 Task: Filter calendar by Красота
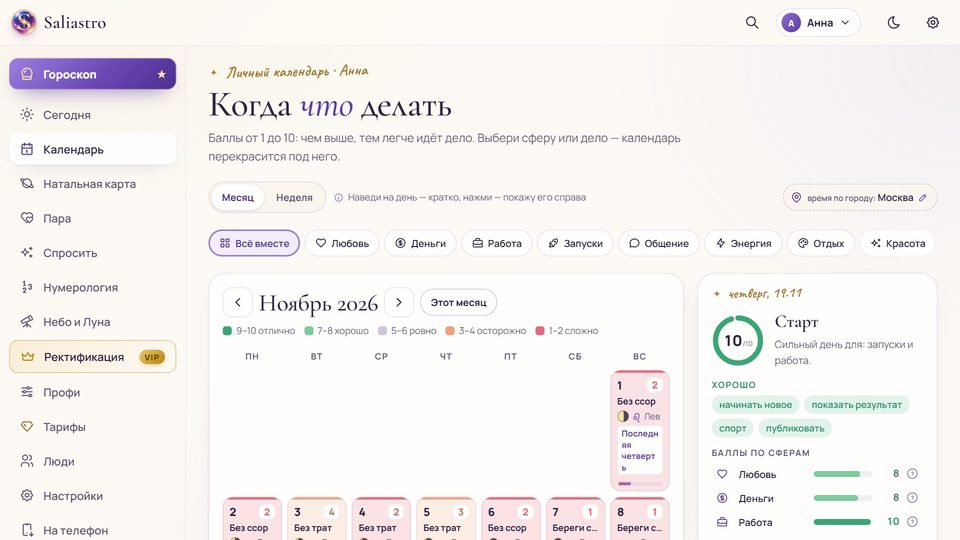point(898,243)
